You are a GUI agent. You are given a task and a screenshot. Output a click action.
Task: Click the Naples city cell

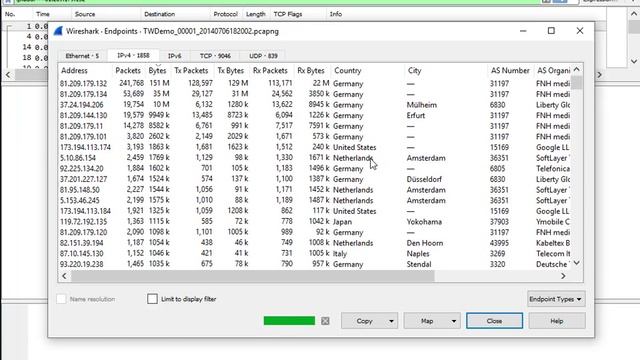pyautogui.click(x=418, y=253)
